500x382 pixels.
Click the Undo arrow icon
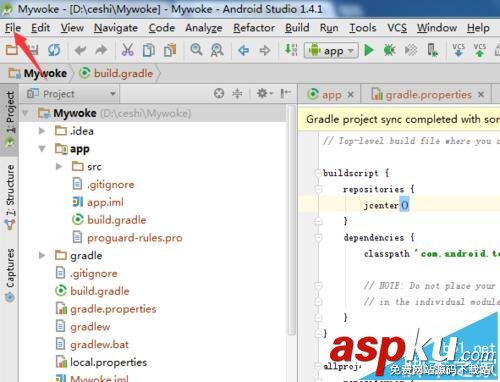[80, 50]
